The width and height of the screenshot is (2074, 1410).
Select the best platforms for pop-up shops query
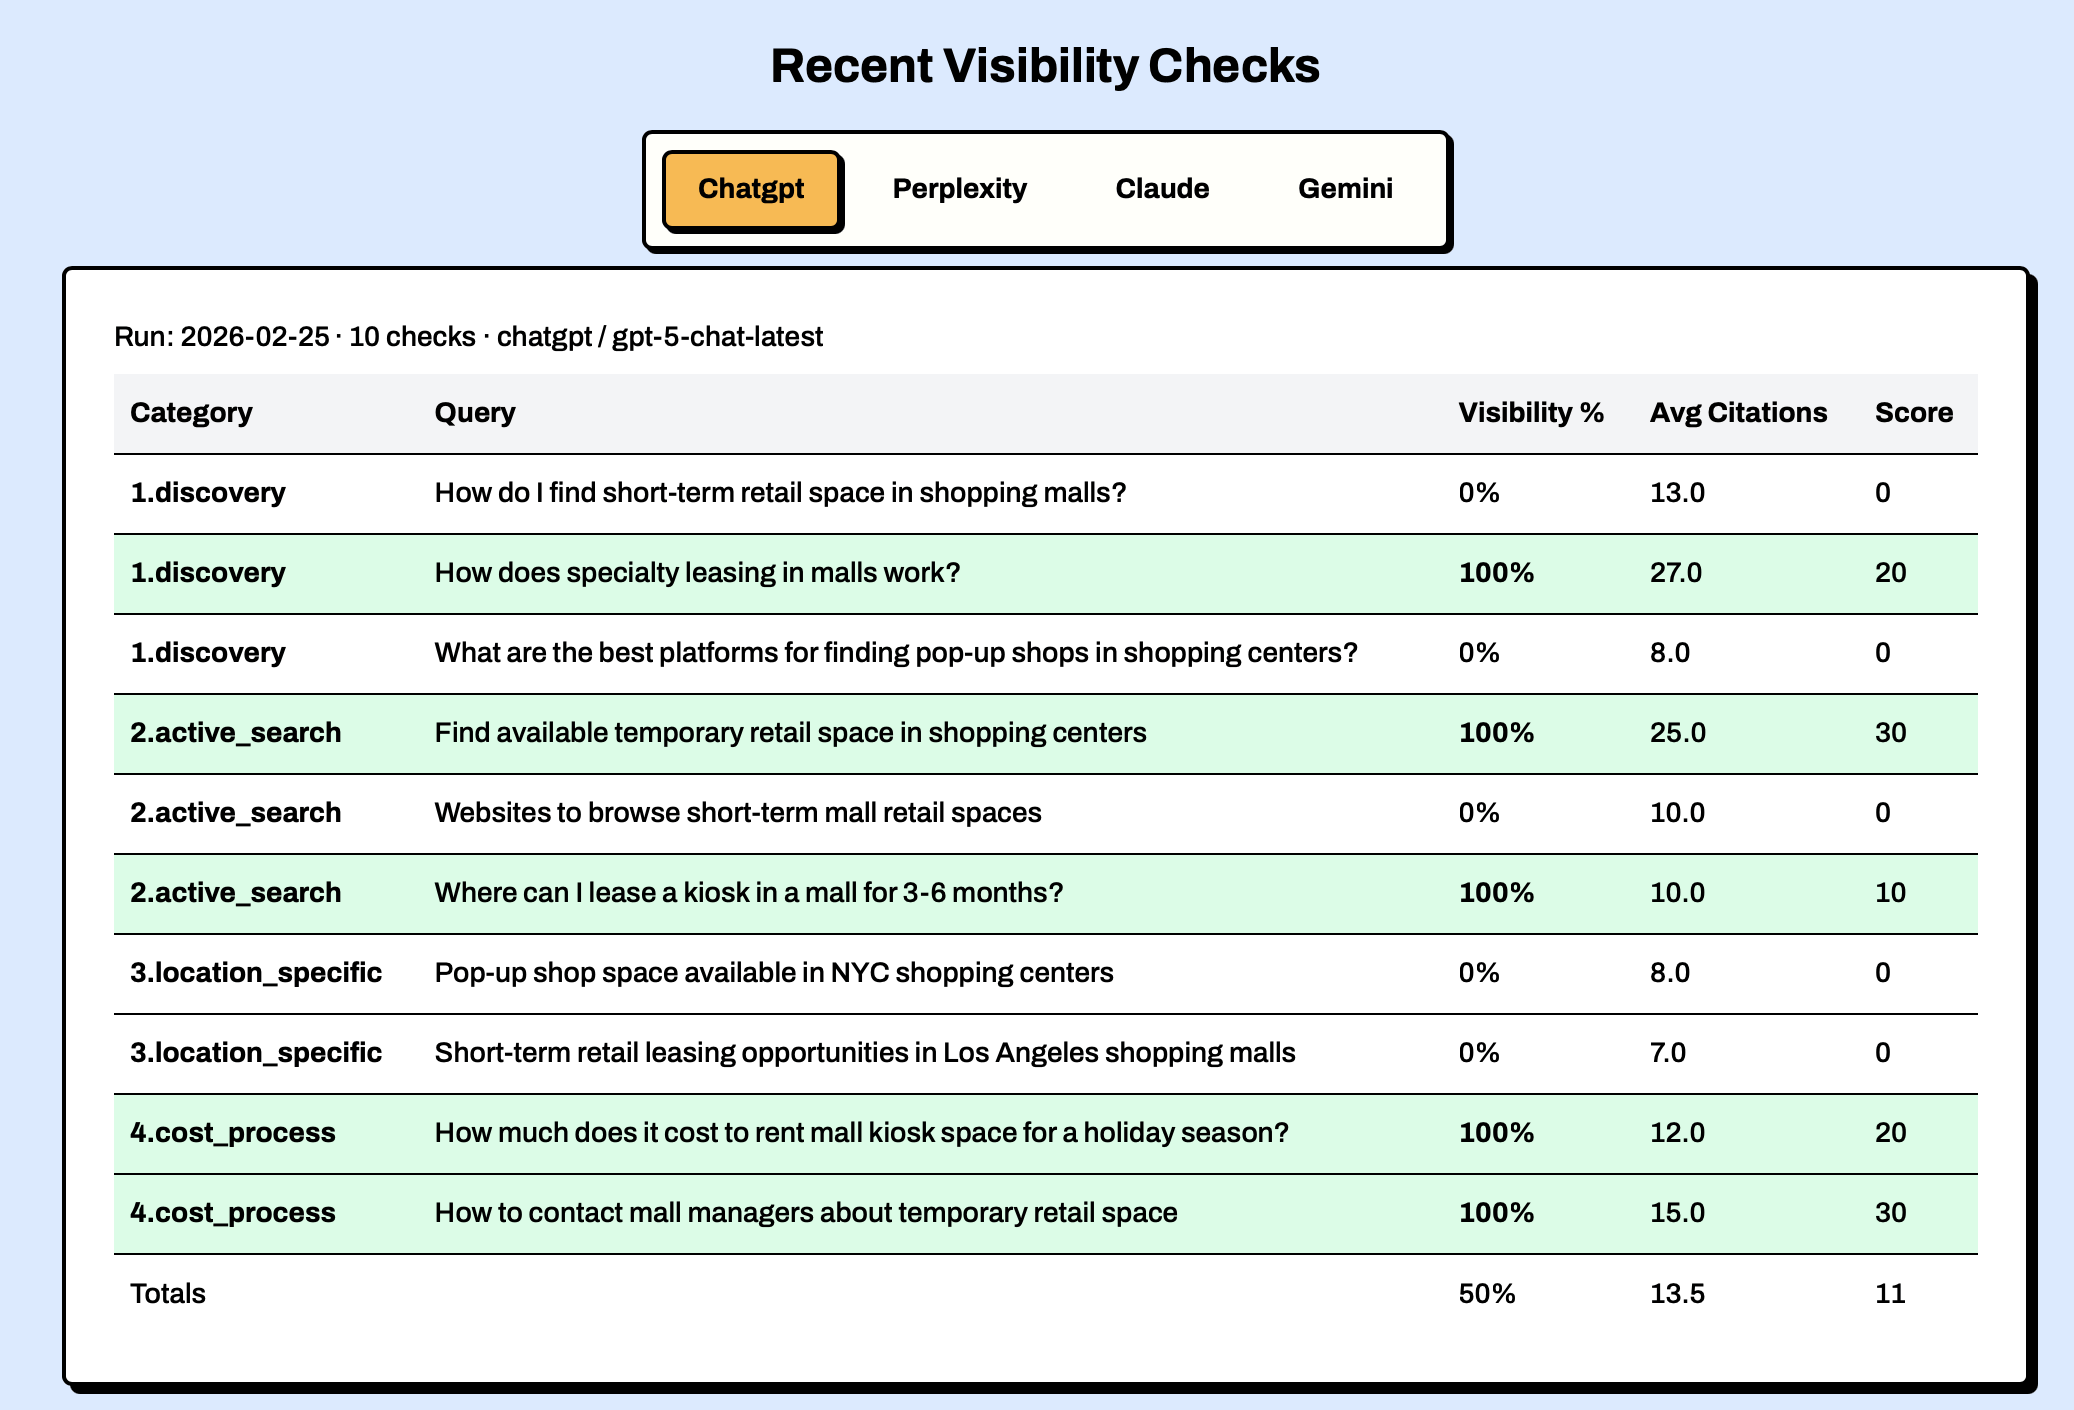coord(896,653)
